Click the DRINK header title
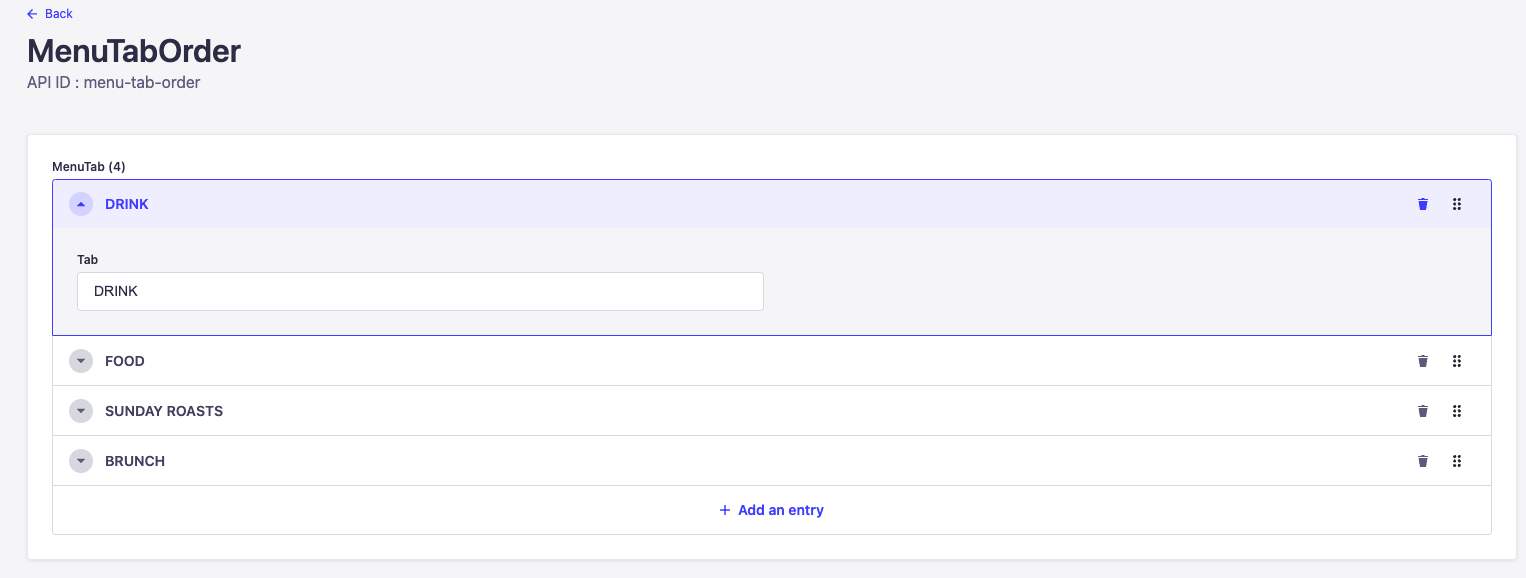Image resolution: width=1526 pixels, height=578 pixels. point(127,204)
